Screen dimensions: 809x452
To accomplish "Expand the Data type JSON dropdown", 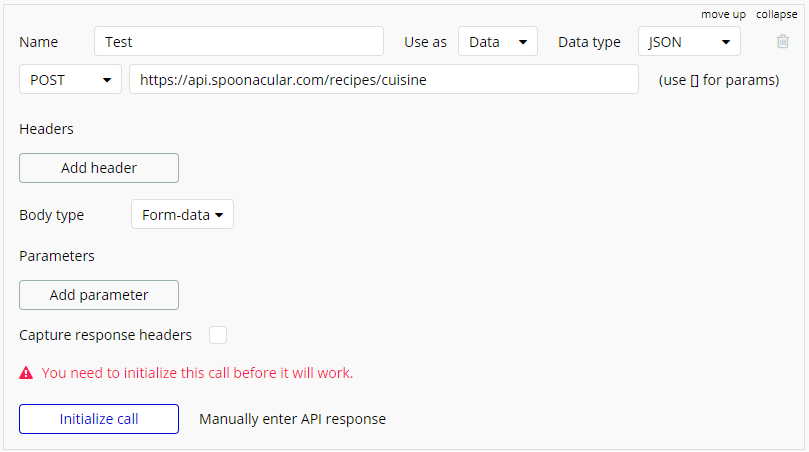I will 689,42.
